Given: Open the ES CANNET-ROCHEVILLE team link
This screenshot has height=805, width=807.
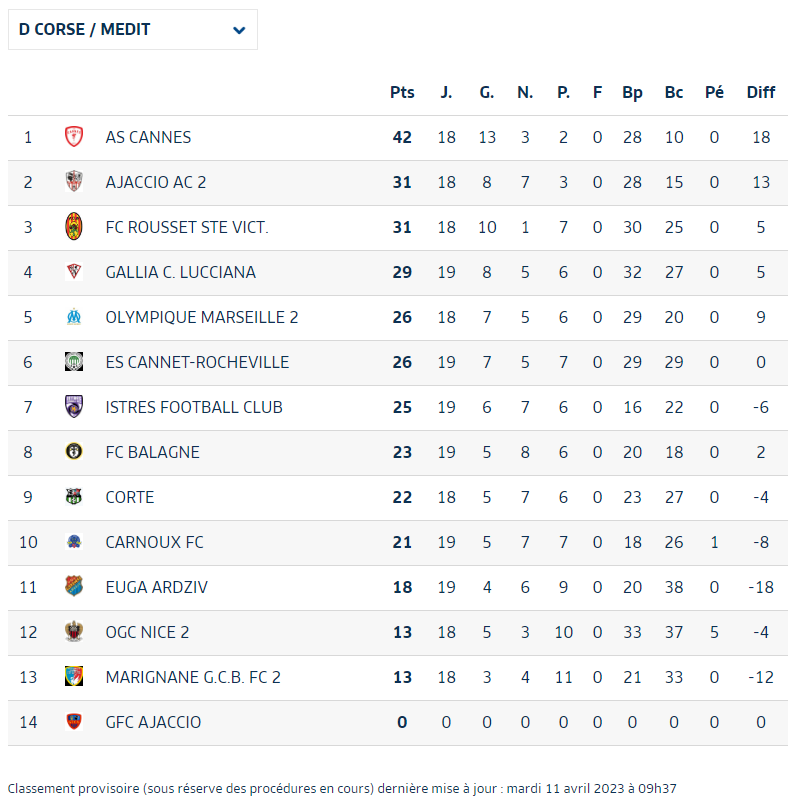Looking at the screenshot, I should pos(197,362).
